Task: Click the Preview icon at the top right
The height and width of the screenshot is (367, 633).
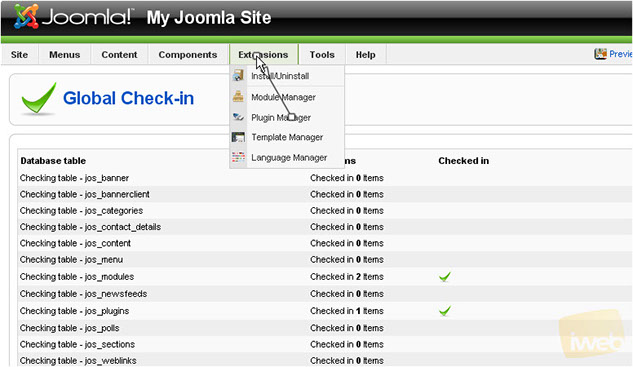Action: coord(600,54)
